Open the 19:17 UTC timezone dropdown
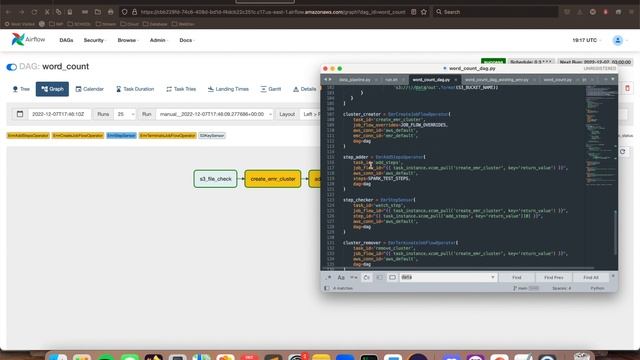The height and width of the screenshot is (360, 640). pos(587,40)
